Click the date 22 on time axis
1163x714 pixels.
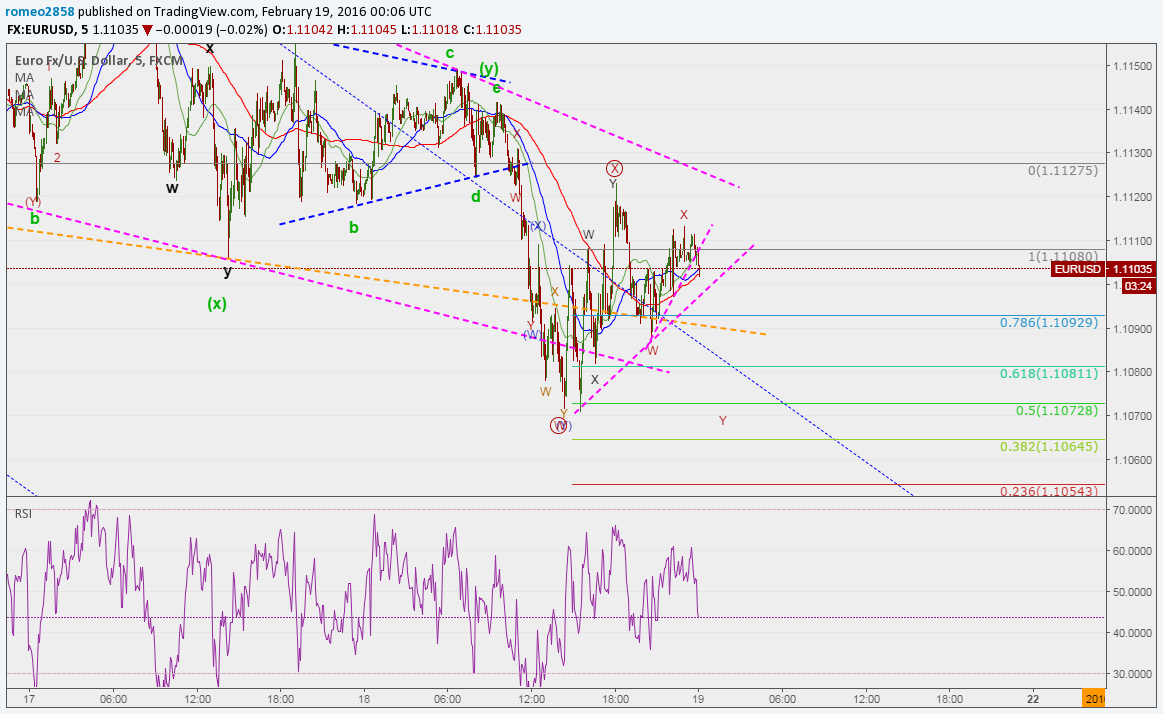tap(1032, 698)
